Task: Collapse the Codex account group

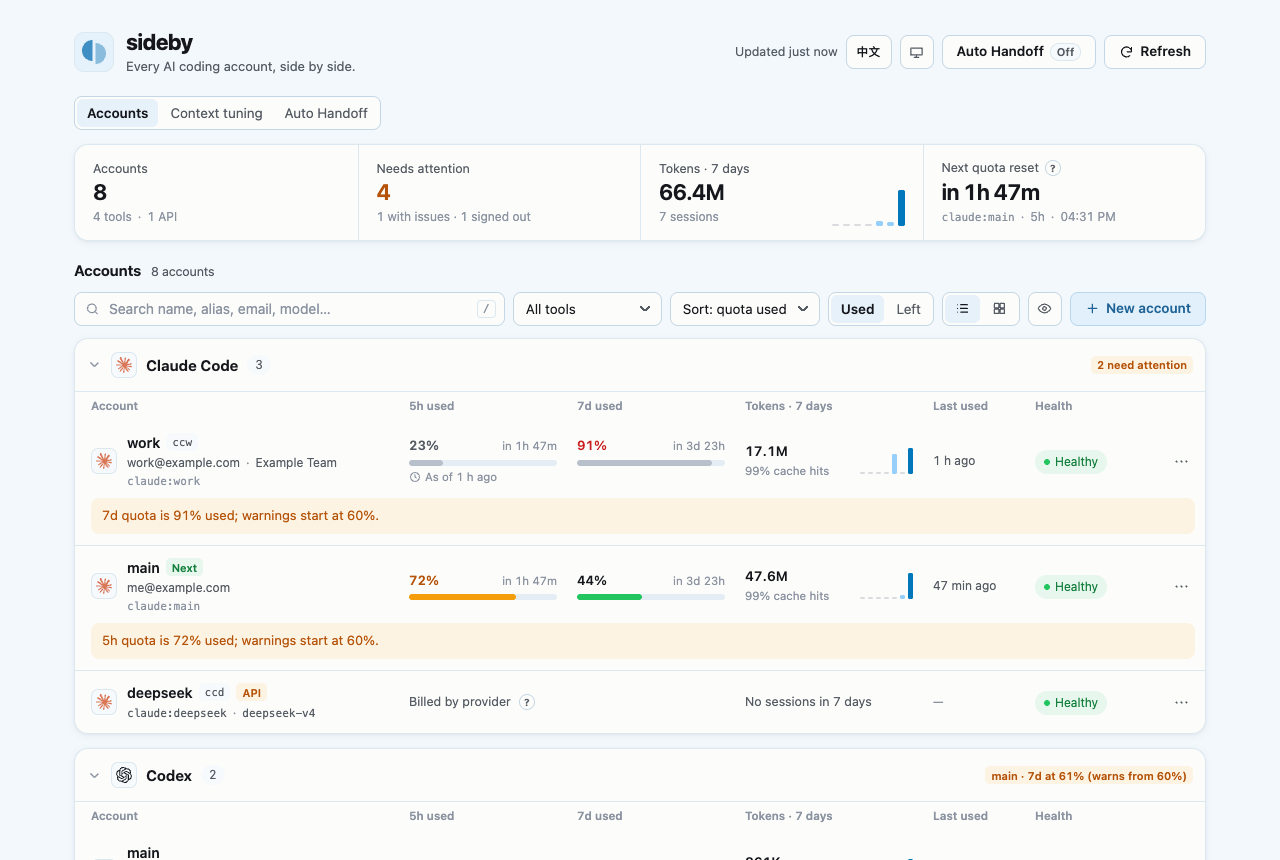Action: [94, 775]
